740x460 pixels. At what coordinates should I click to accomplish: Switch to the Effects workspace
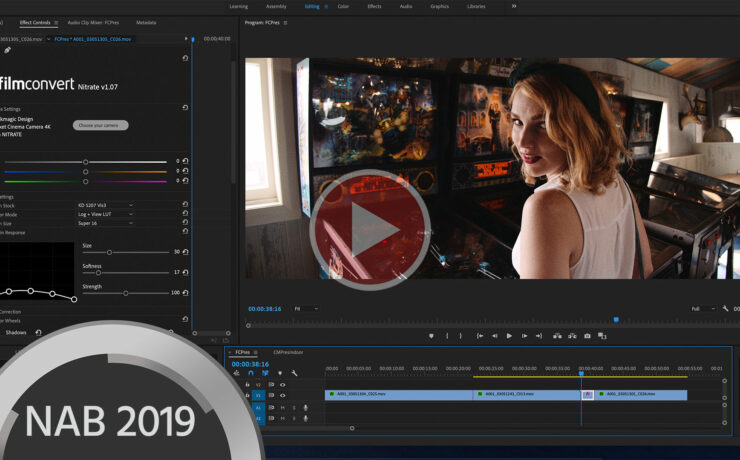click(374, 6)
